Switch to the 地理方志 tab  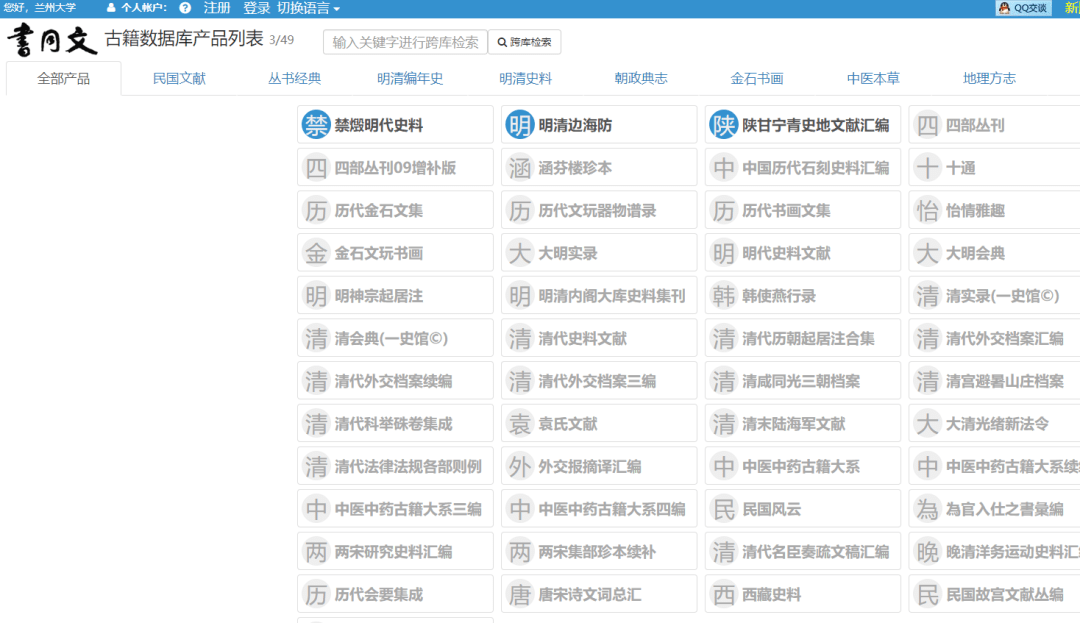click(x=989, y=78)
